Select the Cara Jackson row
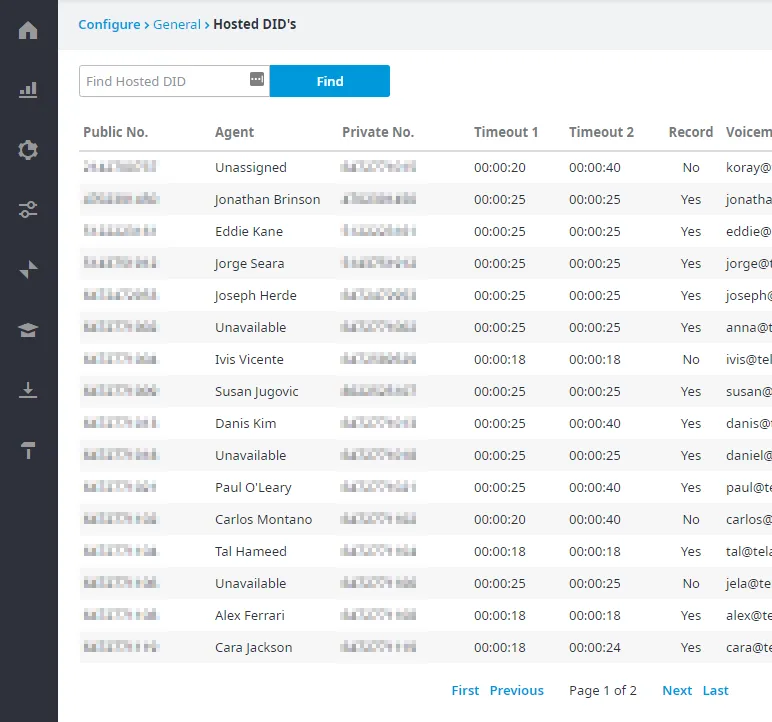This screenshot has width=772, height=722. click(425, 648)
